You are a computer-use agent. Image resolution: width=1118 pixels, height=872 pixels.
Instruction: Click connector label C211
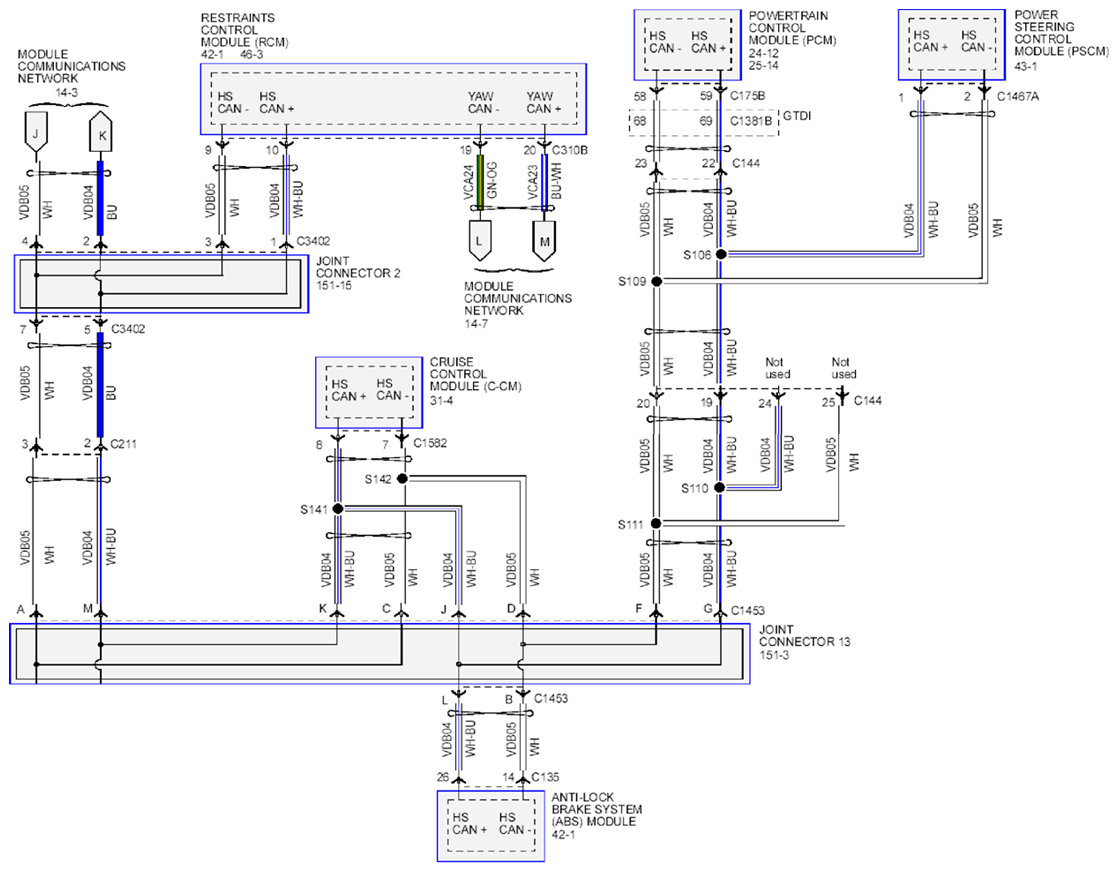tap(123, 444)
